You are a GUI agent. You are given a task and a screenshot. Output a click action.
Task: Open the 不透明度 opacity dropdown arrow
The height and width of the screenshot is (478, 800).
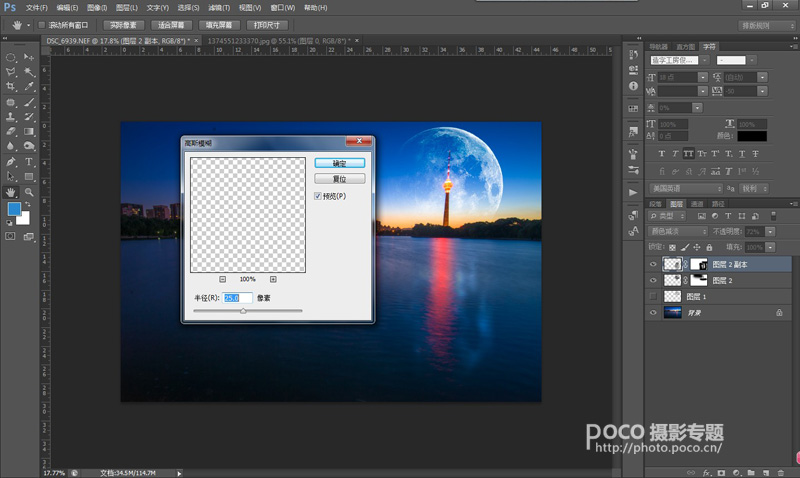coord(770,232)
